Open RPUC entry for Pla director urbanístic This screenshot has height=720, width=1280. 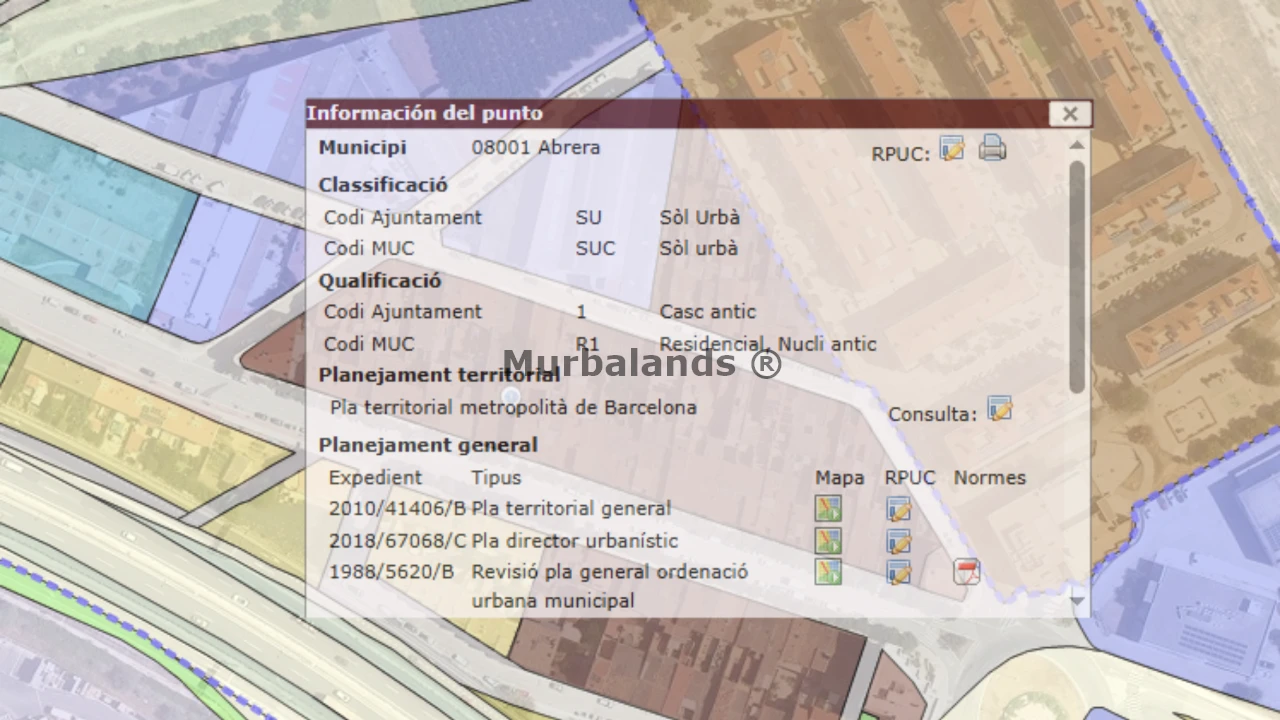(x=898, y=541)
